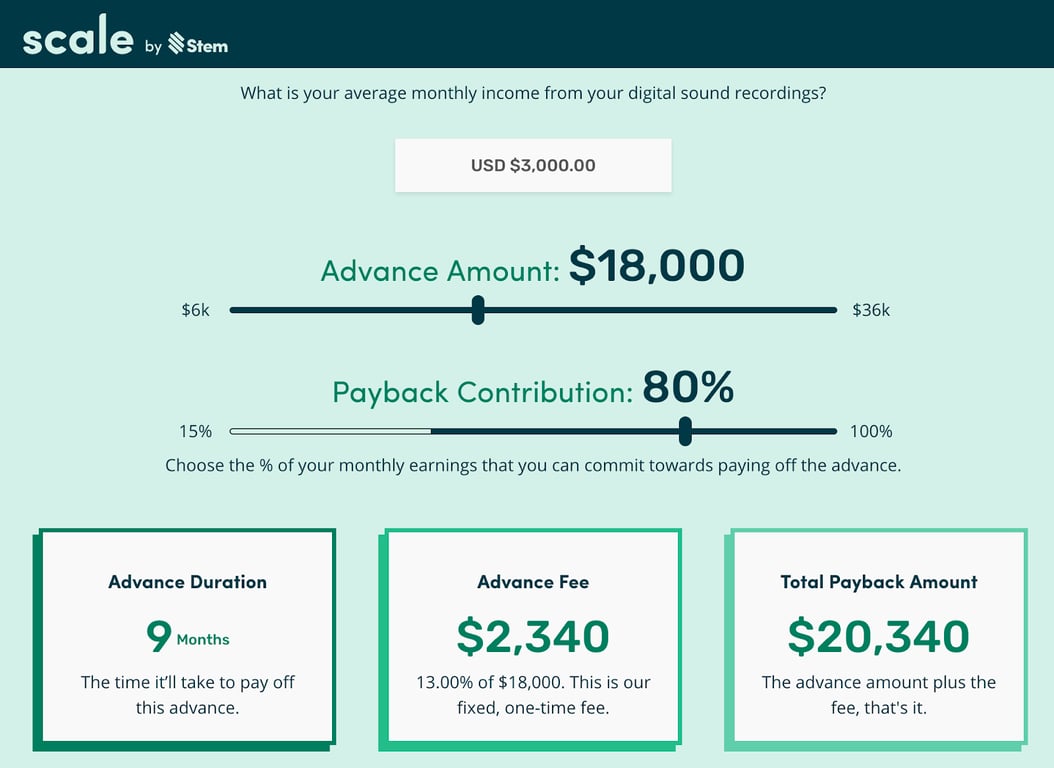This screenshot has width=1054, height=768.
Task: Click the 9 Months duration value
Action: point(187,637)
